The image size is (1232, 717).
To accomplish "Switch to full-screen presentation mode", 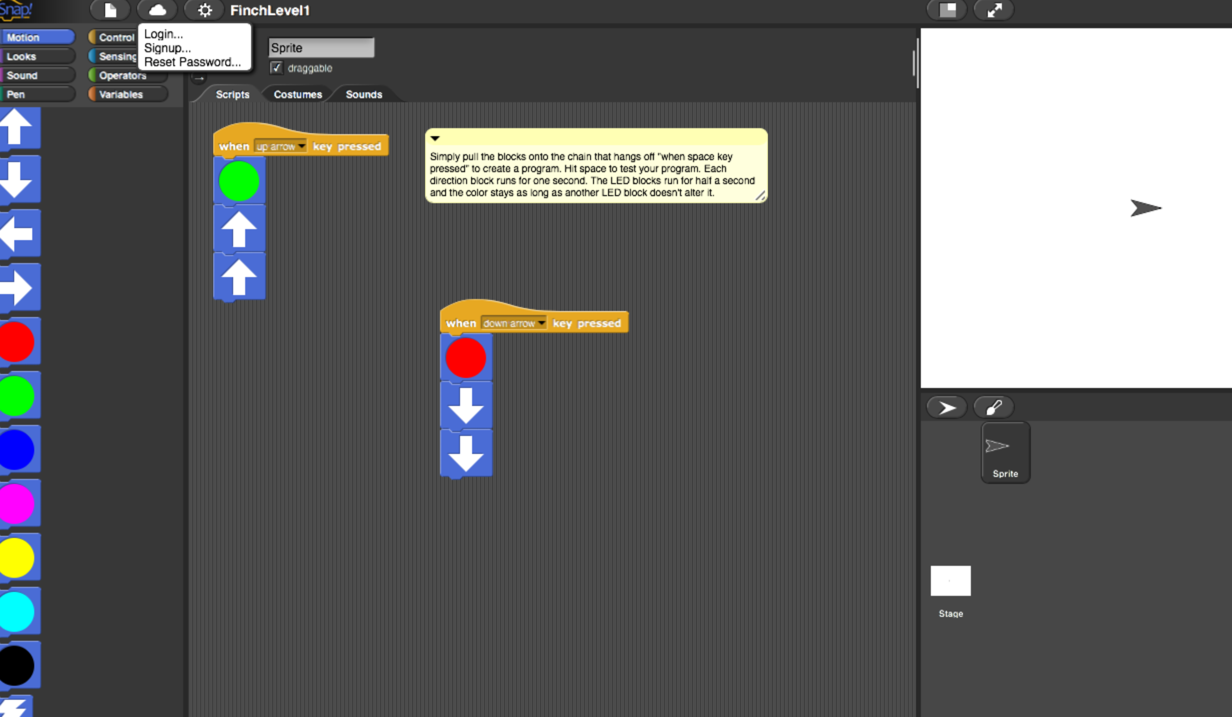I will (x=994, y=10).
